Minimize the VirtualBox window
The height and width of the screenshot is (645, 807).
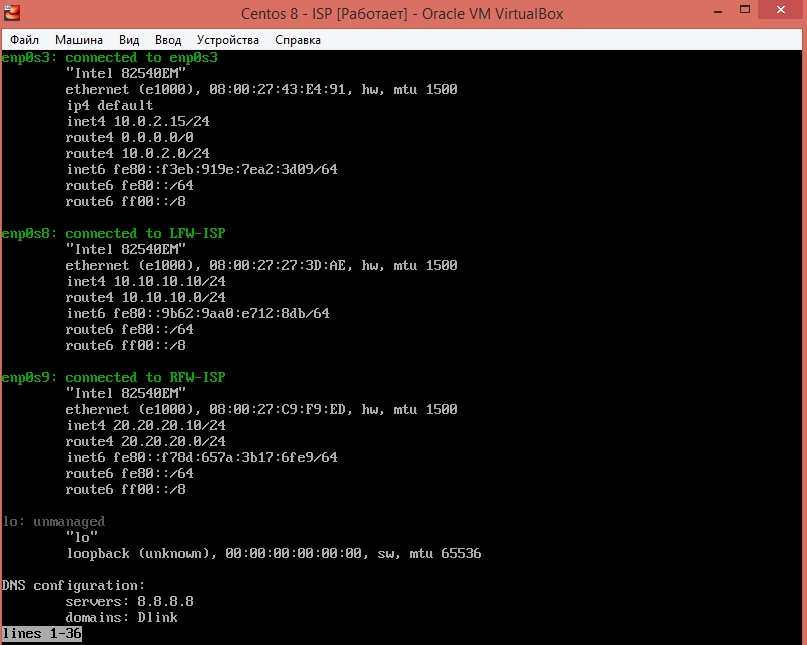coord(718,11)
